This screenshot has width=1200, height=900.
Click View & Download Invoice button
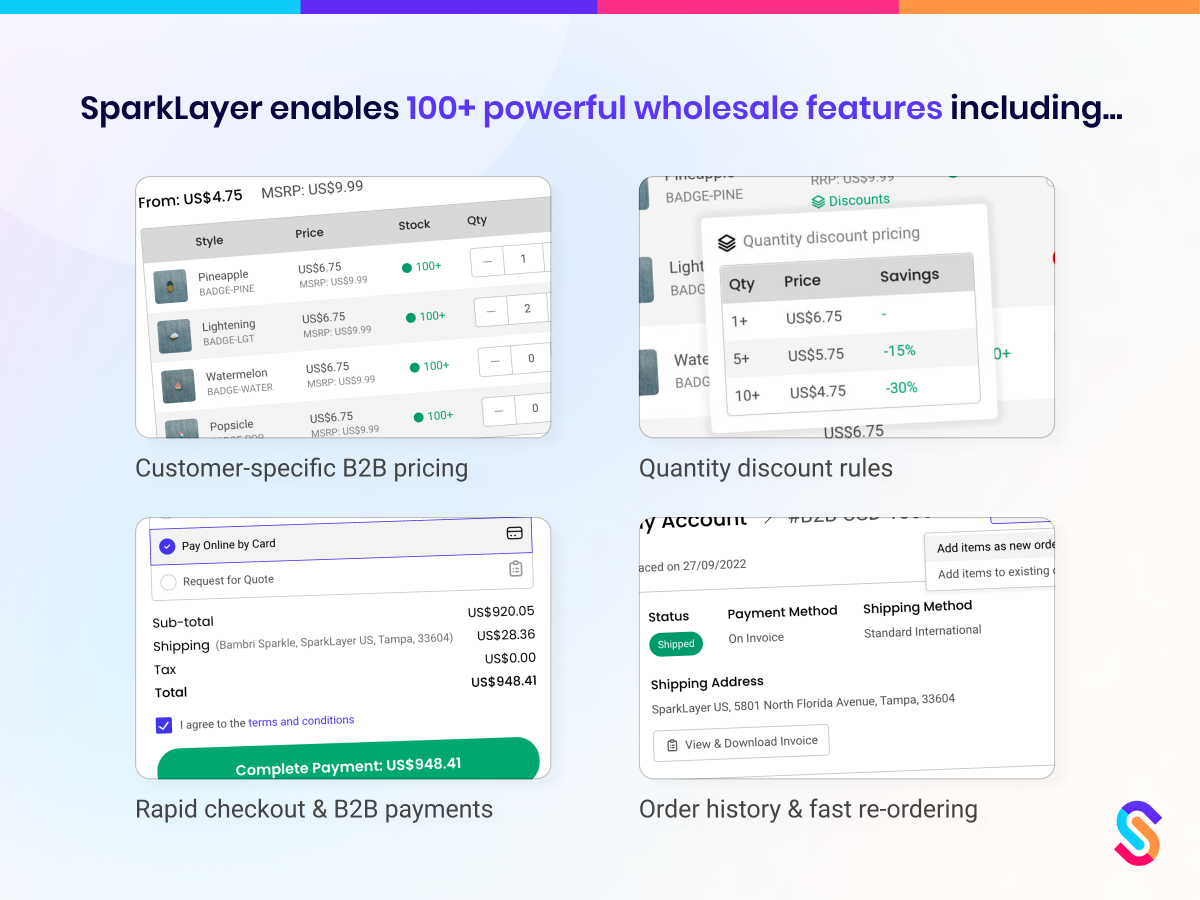tap(741, 743)
